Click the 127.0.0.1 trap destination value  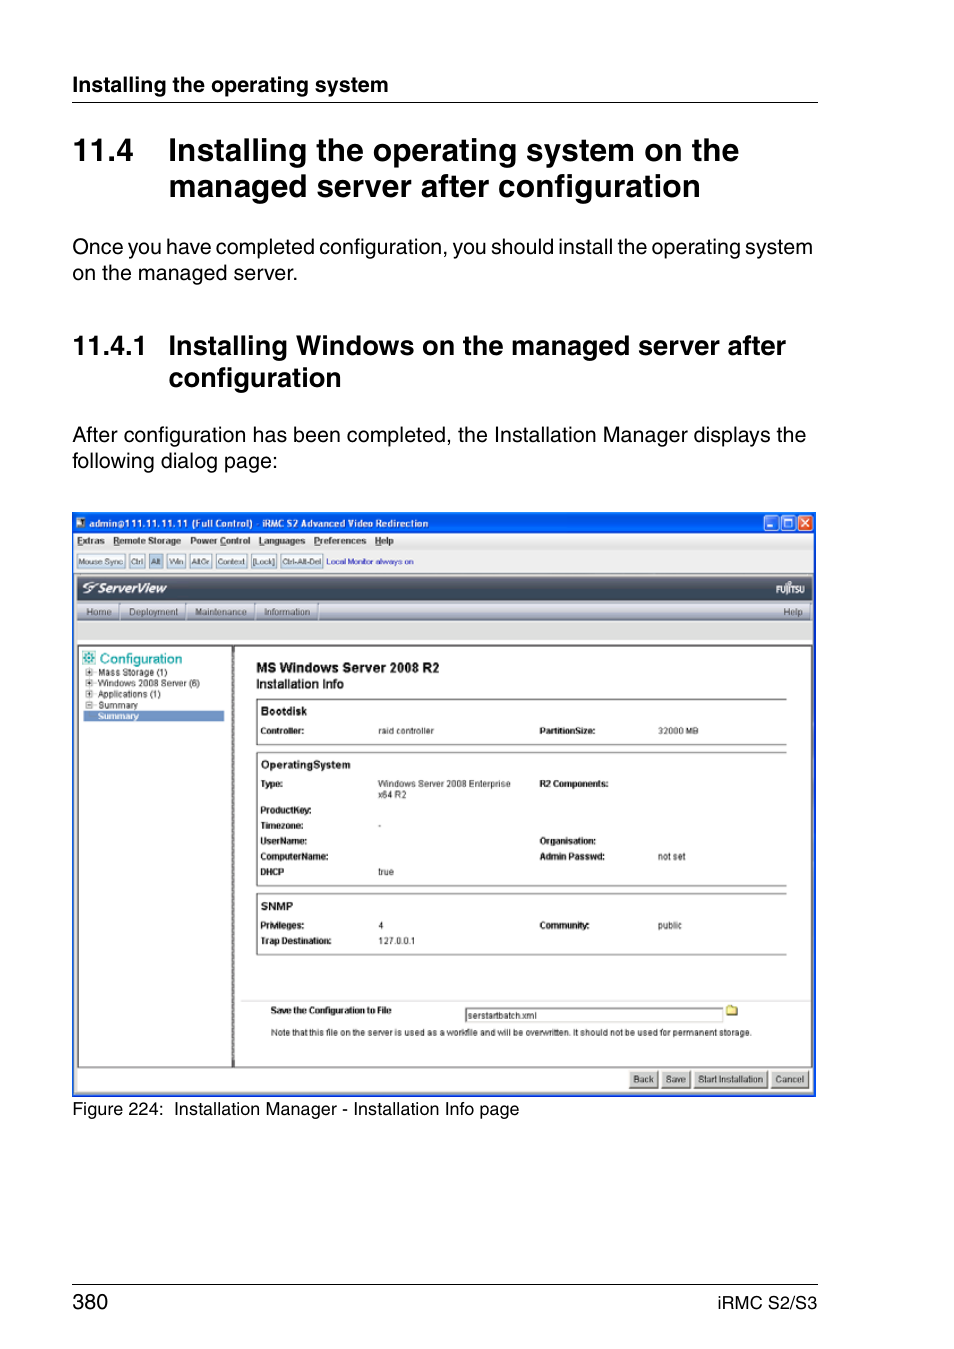397,941
